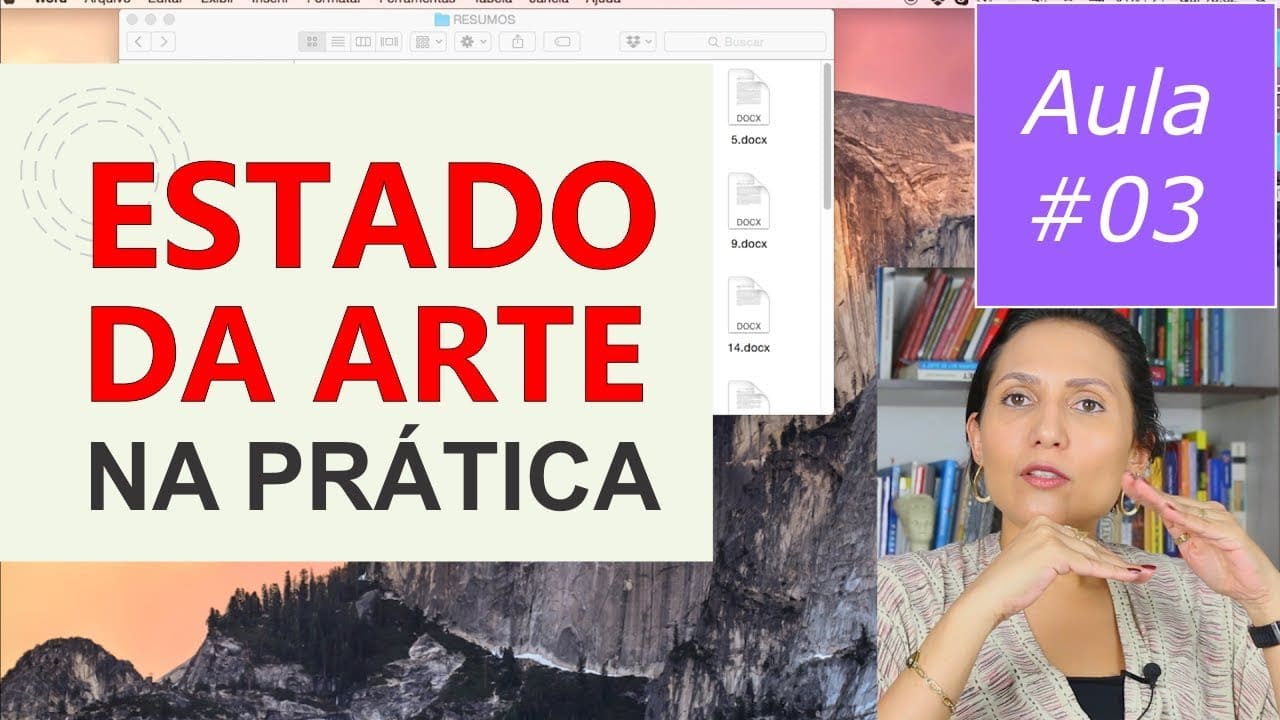Click the Share button in Finder toolbar
The image size is (1280, 720).
517,42
